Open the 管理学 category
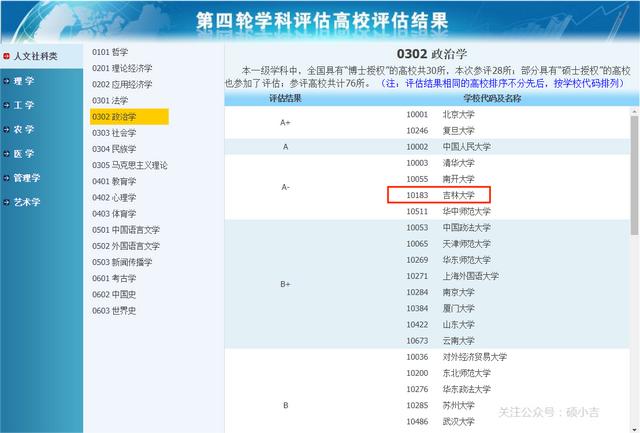 pyautogui.click(x=27, y=178)
